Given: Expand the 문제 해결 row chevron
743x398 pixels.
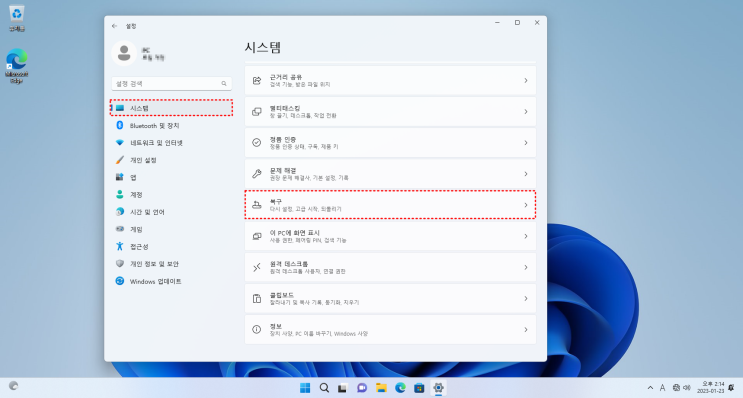Looking at the screenshot, I should (x=526, y=174).
